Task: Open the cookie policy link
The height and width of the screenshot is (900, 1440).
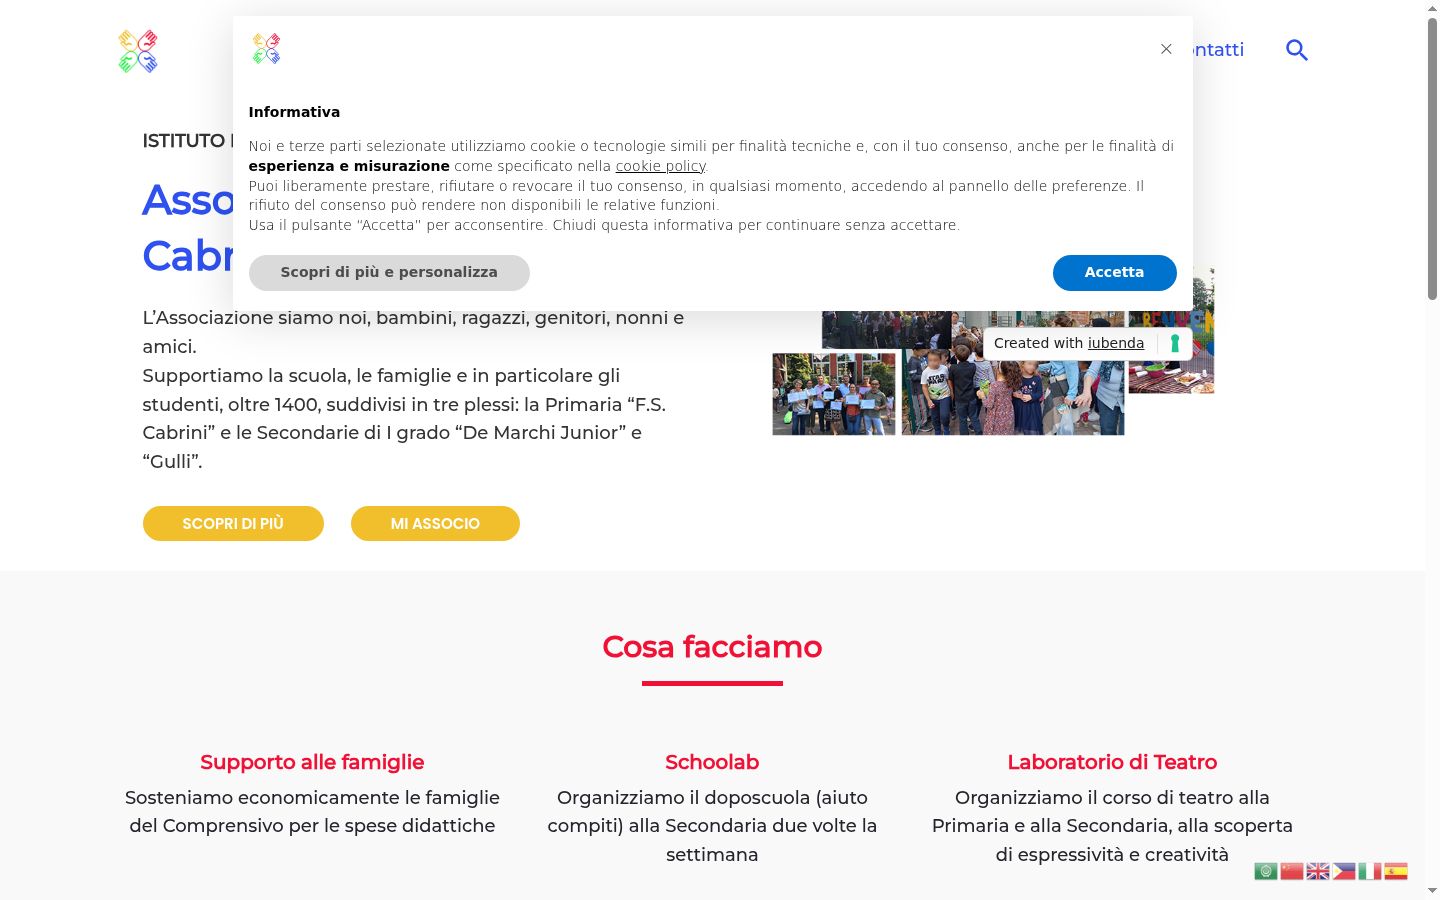Action: tap(660, 166)
